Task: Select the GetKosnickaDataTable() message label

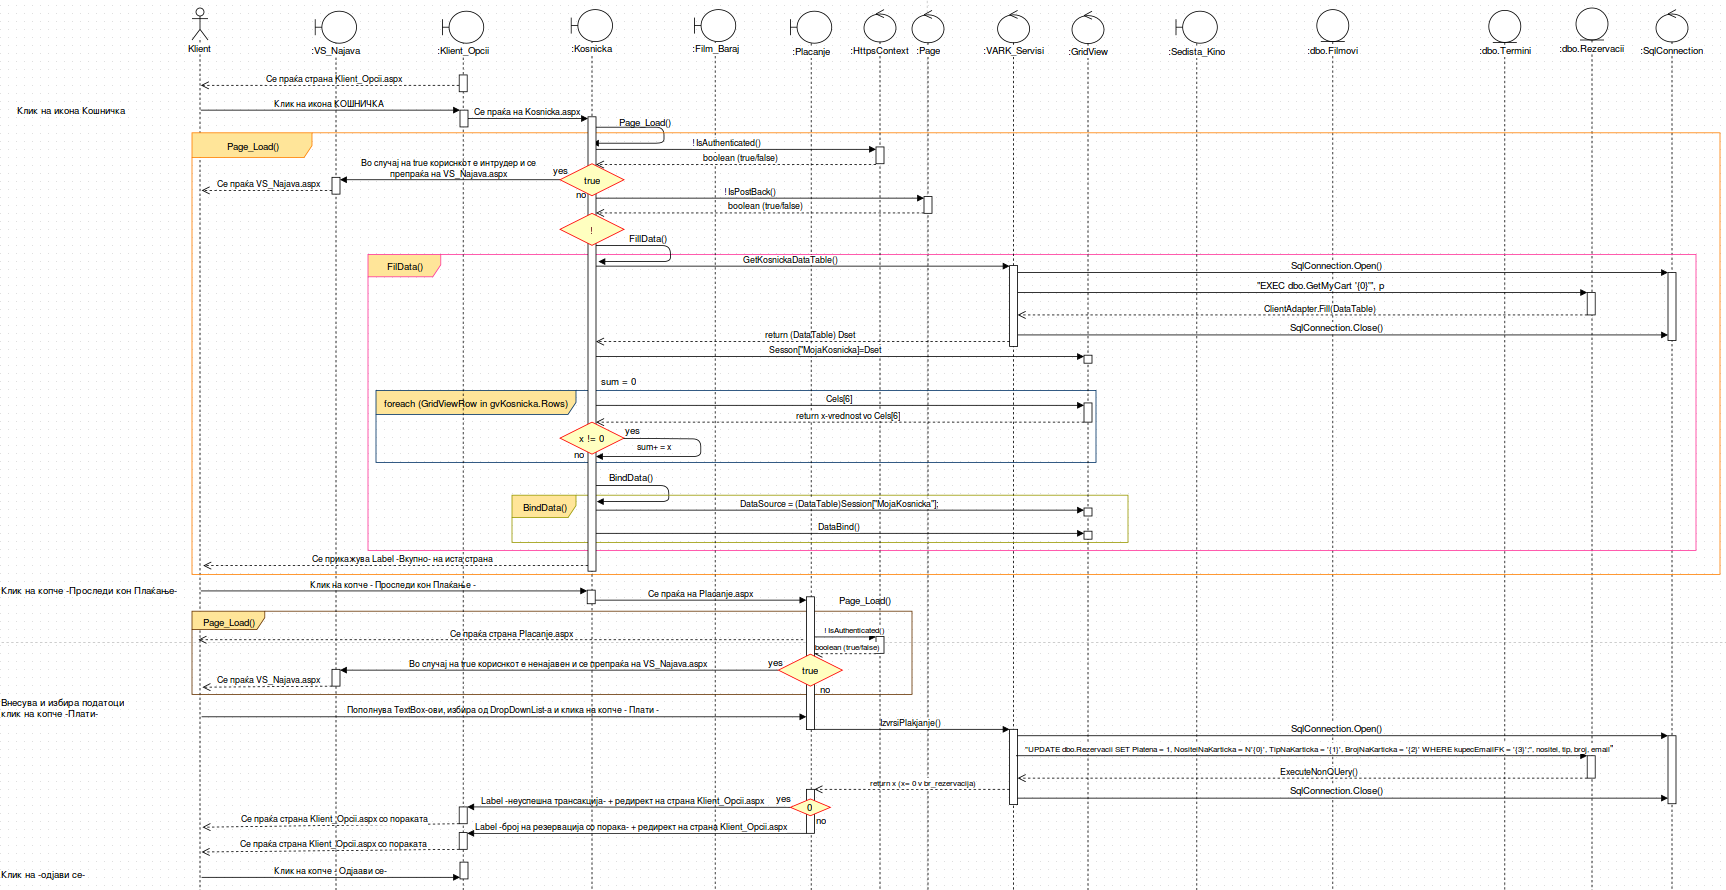Action: click(790, 260)
